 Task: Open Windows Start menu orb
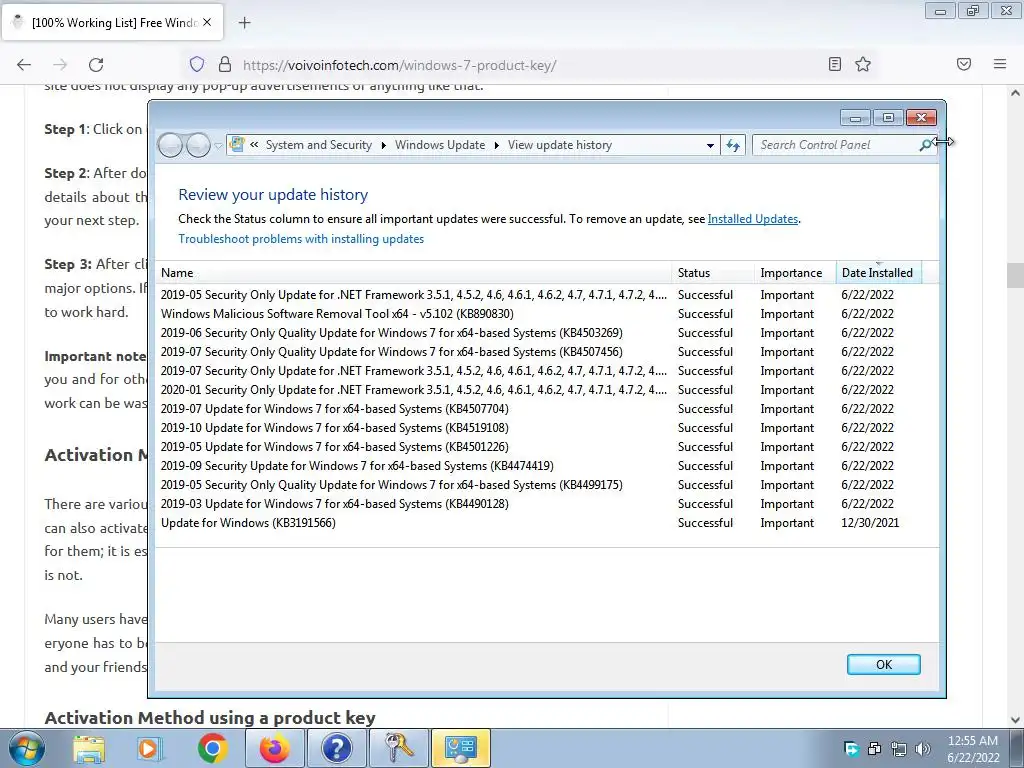coord(27,748)
